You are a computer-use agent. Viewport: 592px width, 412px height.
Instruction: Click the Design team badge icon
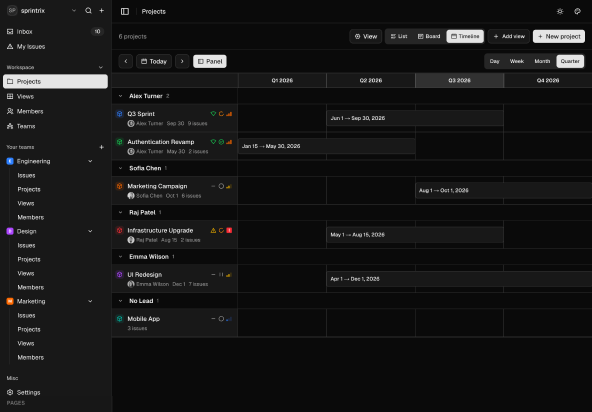[x=10, y=231]
